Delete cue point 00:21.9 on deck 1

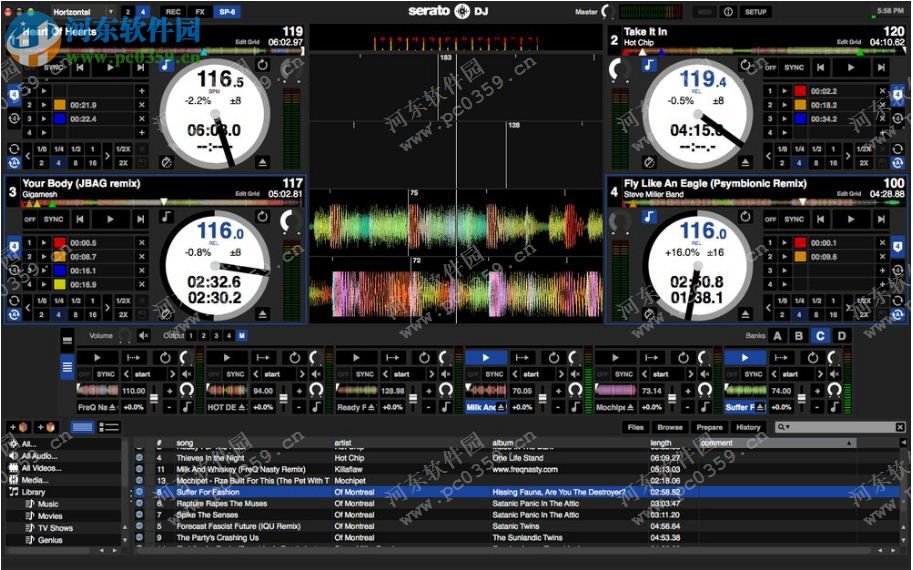point(141,105)
